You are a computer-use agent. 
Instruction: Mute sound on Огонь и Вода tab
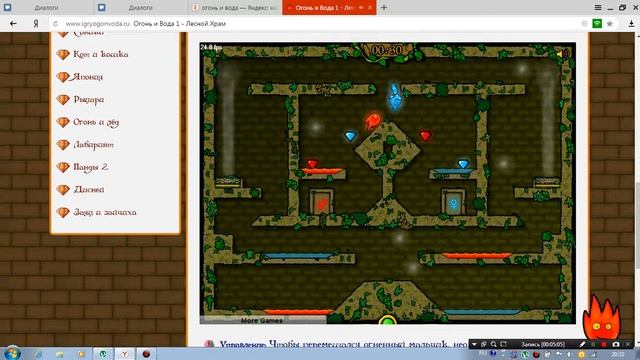pos(361,7)
